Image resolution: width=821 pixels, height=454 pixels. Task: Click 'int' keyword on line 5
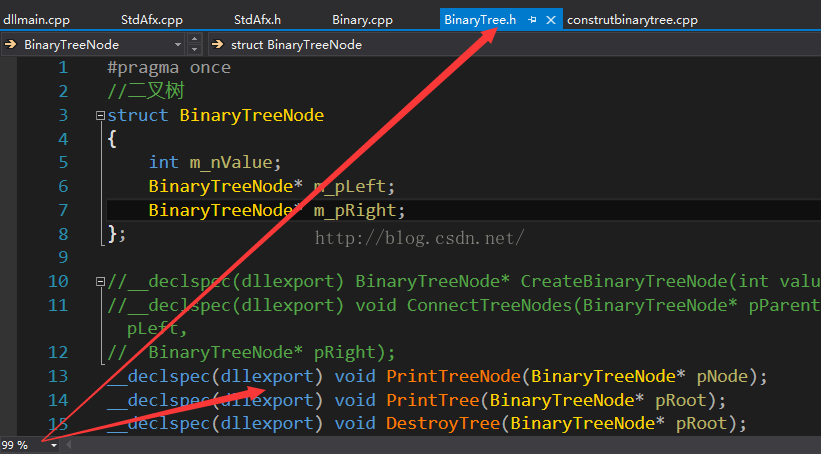tap(164, 162)
